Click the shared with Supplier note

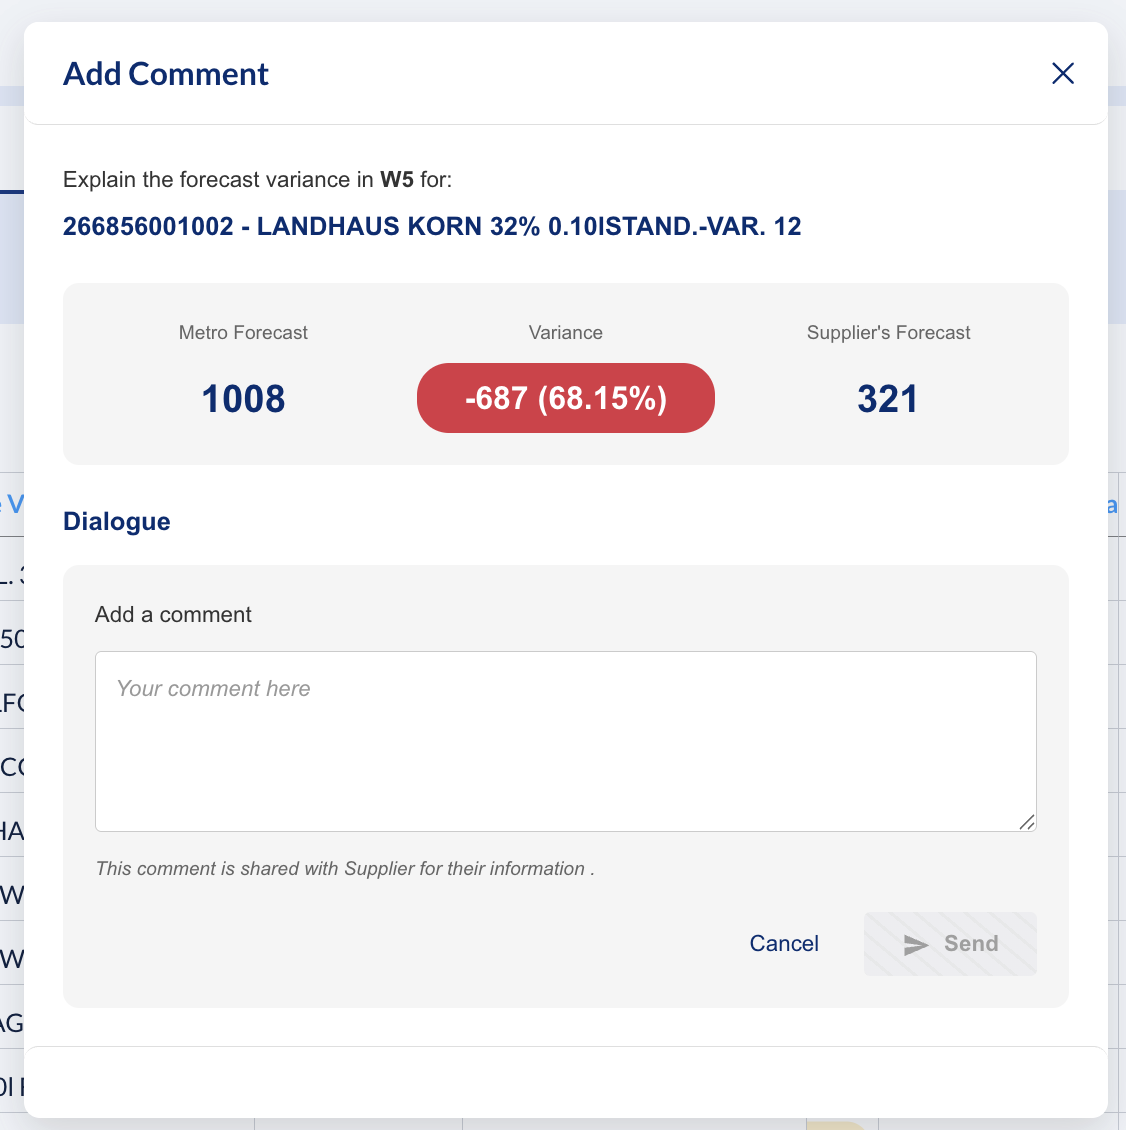click(x=345, y=868)
